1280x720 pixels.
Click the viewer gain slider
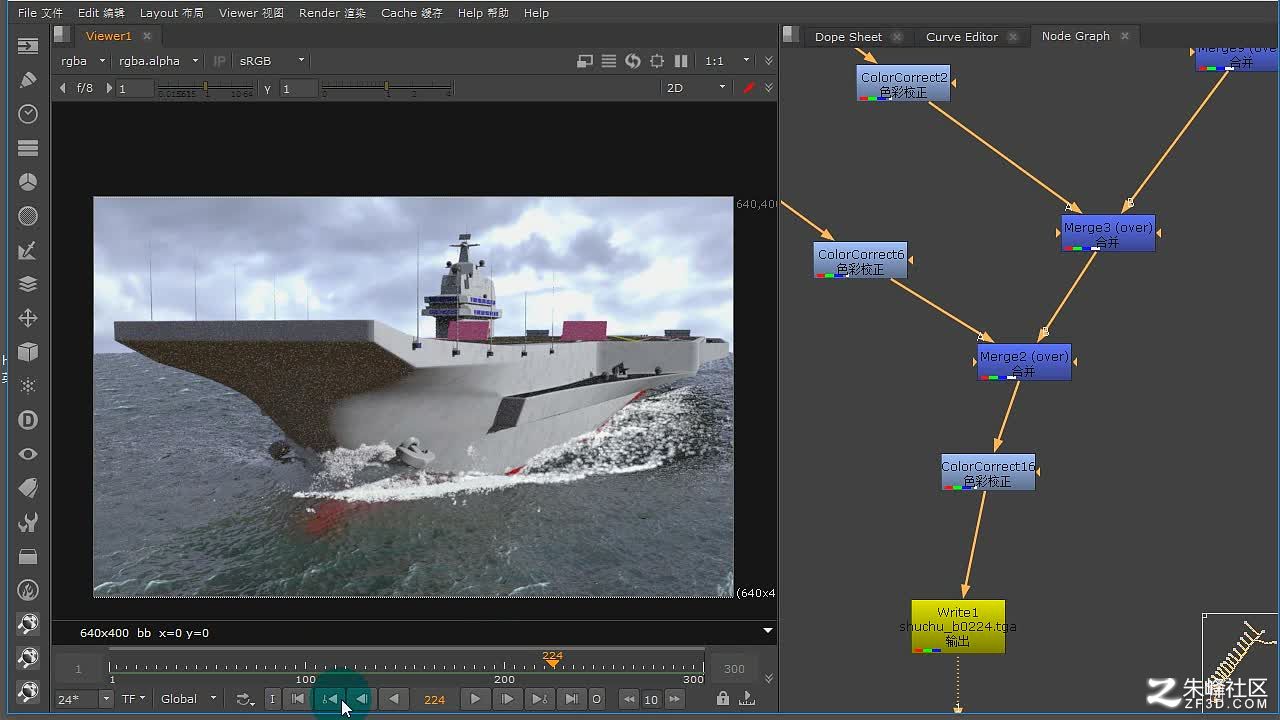[206, 89]
